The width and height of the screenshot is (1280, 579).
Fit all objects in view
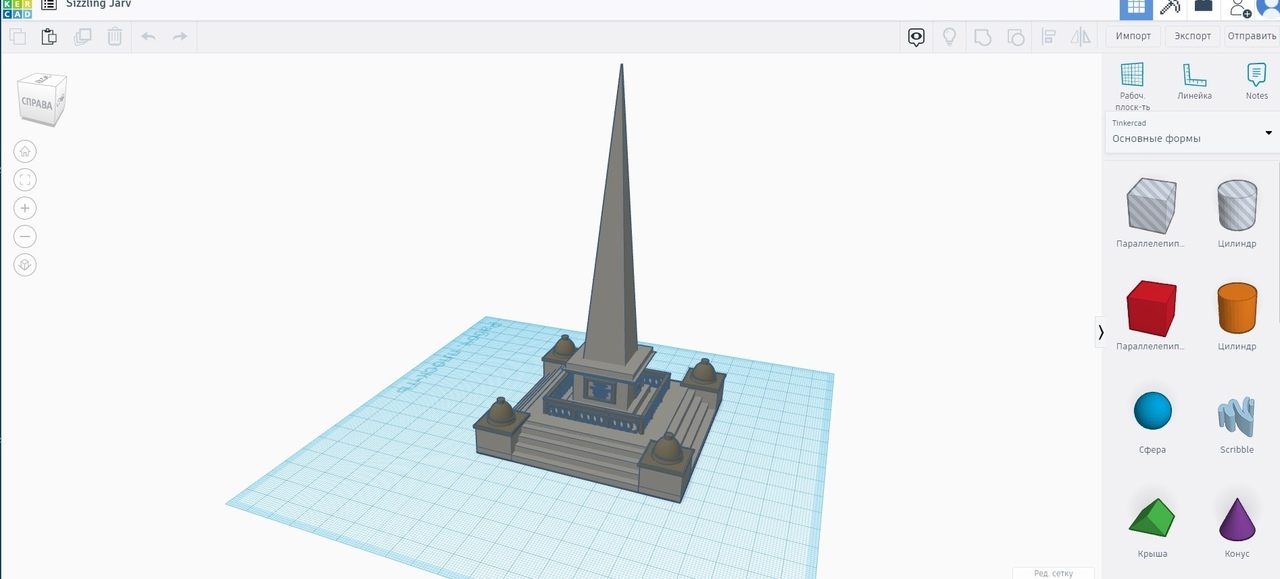25,180
